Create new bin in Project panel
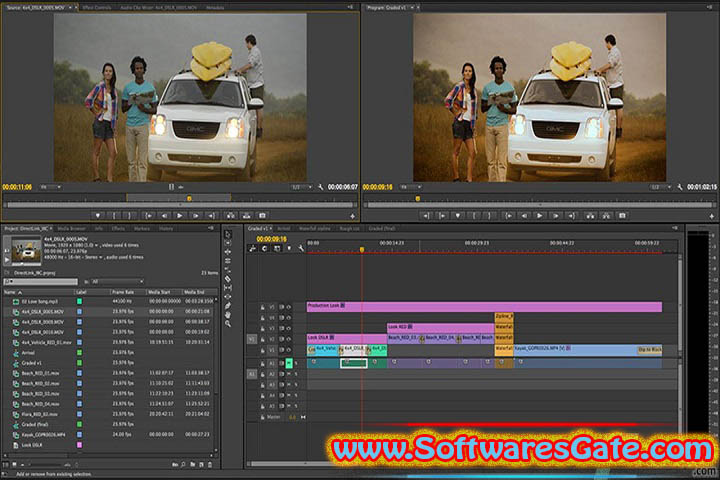 pos(193,465)
